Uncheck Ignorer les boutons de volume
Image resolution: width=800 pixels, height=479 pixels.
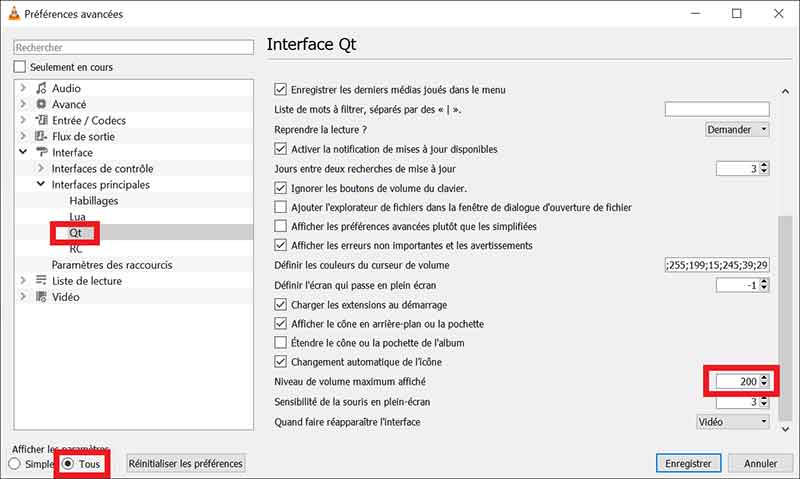click(280, 188)
